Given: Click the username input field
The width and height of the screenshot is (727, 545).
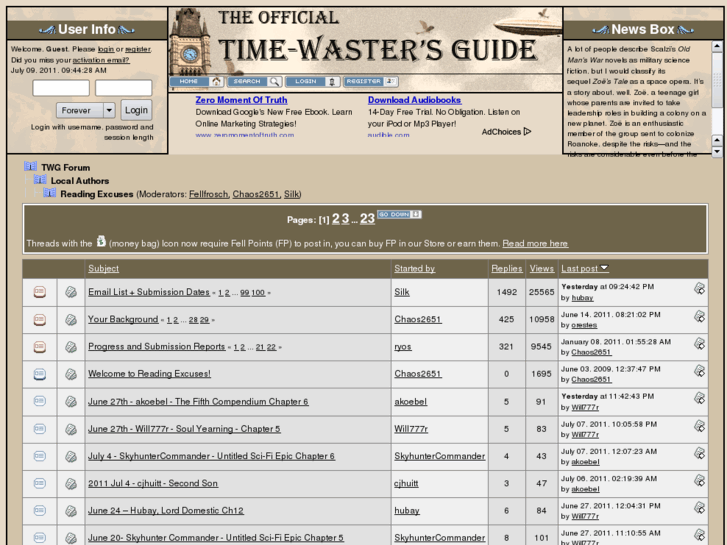Looking at the screenshot, I should (61, 89).
